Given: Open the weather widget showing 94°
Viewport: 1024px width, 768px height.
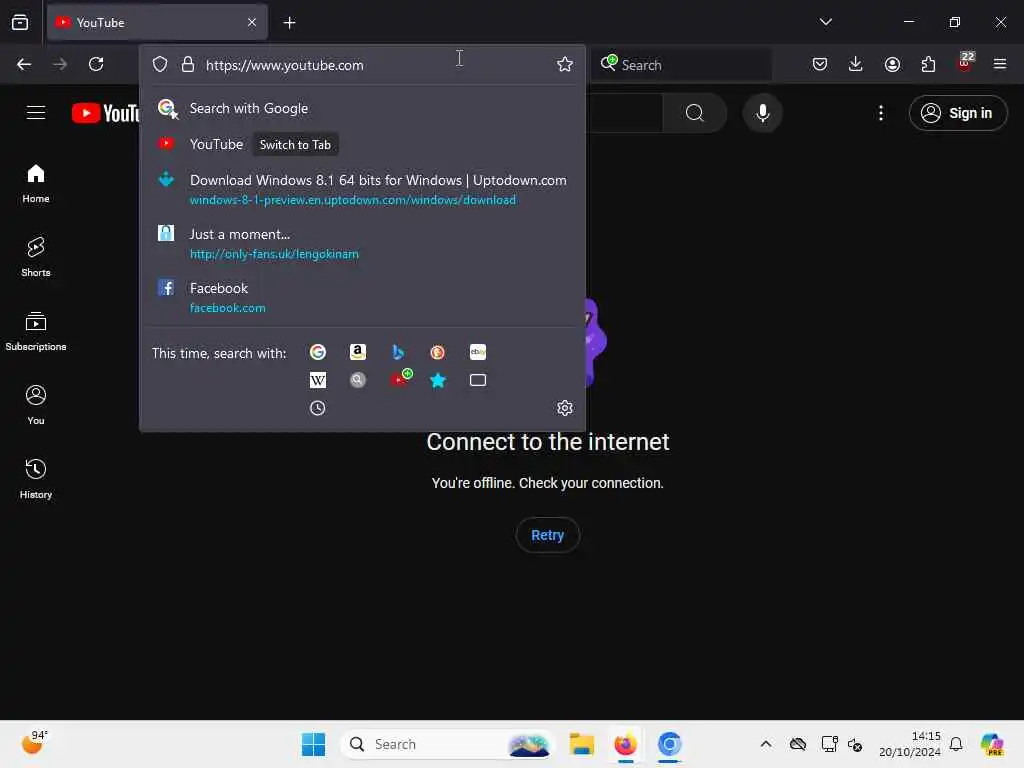Looking at the screenshot, I should 35,743.
